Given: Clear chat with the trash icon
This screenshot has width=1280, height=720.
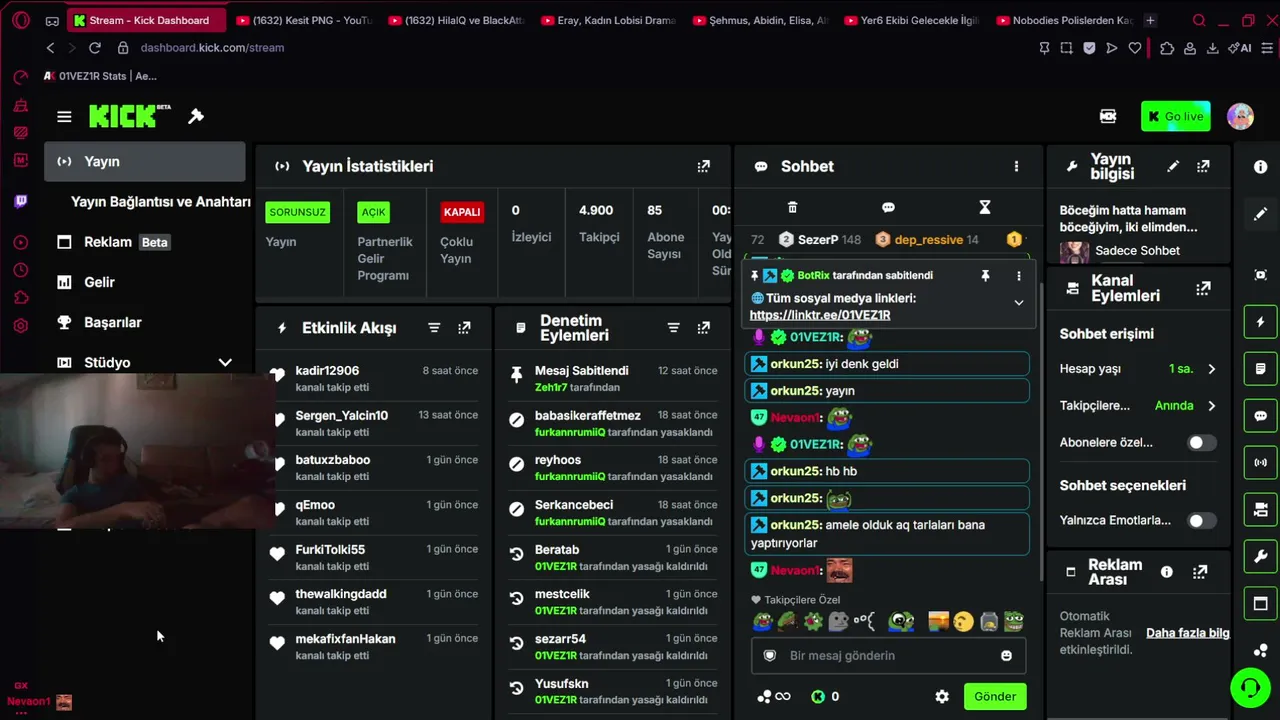Looking at the screenshot, I should 792,207.
